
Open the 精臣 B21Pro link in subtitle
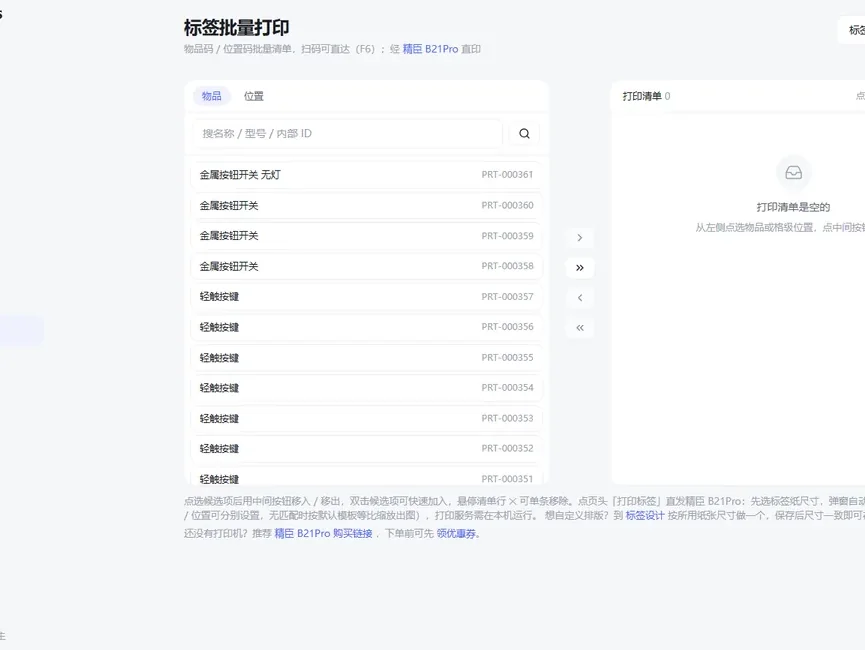point(430,49)
